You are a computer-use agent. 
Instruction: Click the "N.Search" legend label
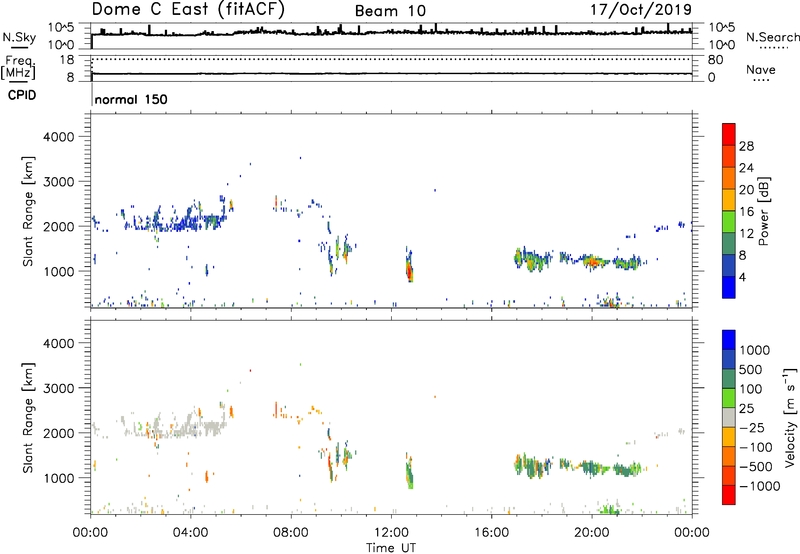point(772,37)
